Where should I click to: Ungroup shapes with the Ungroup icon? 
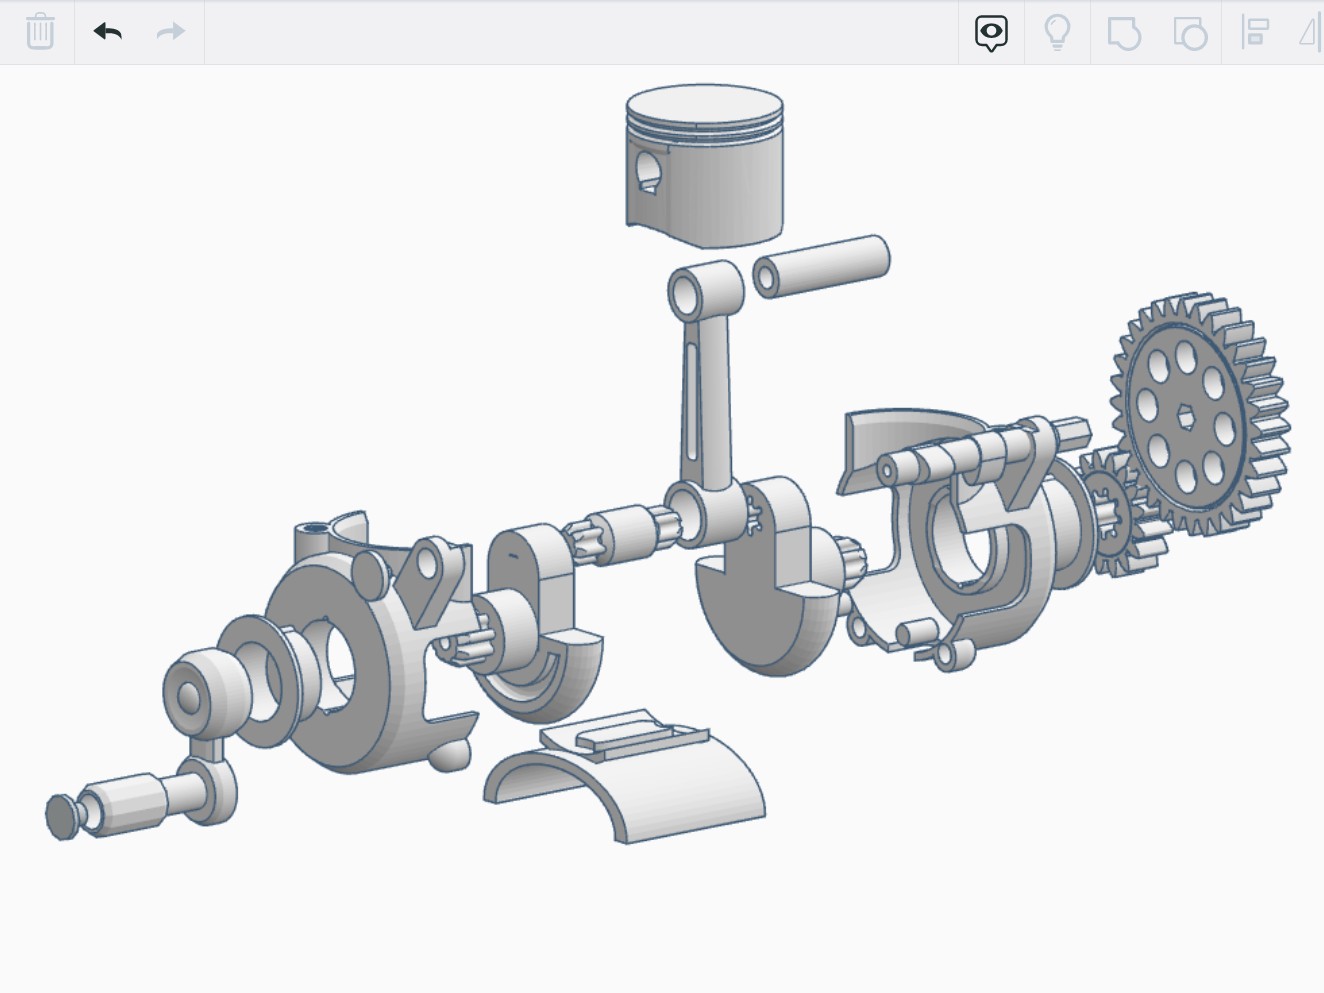coord(1190,31)
